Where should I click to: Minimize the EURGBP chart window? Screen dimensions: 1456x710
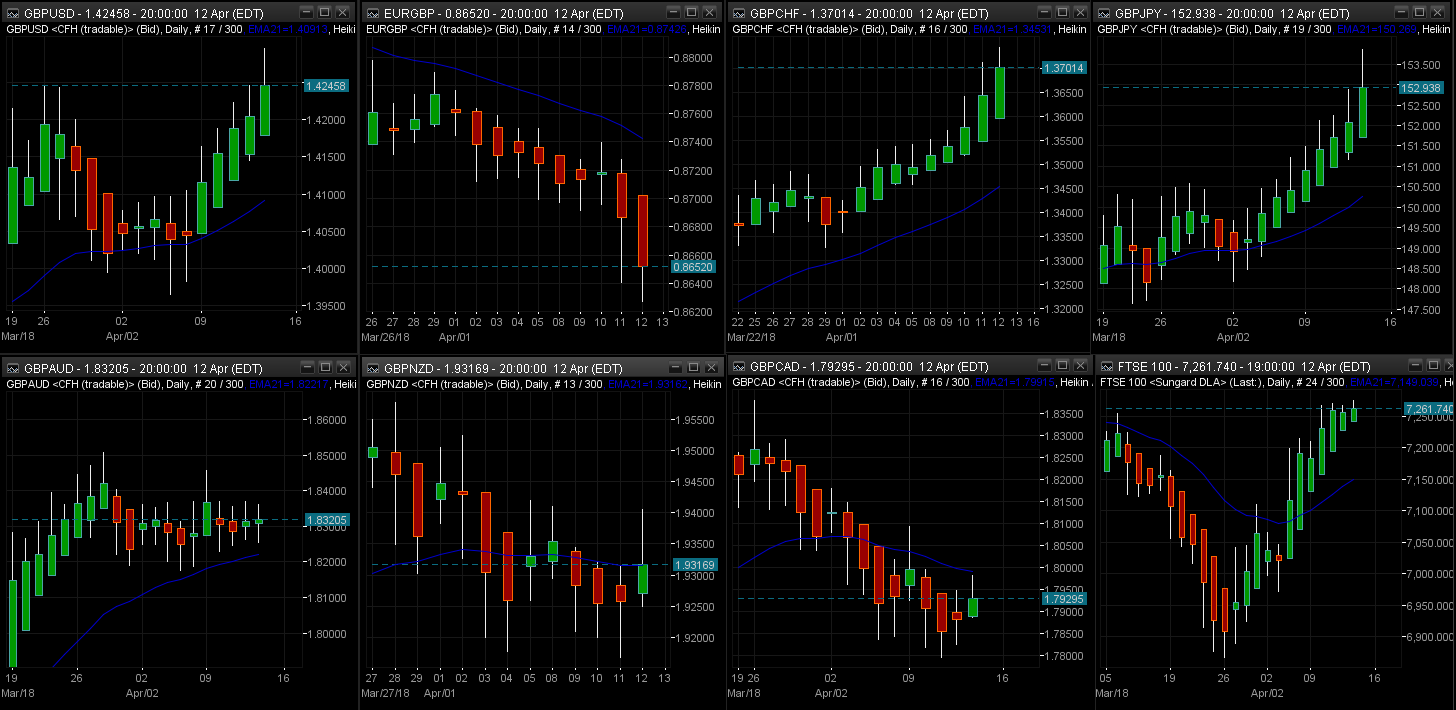668,13
